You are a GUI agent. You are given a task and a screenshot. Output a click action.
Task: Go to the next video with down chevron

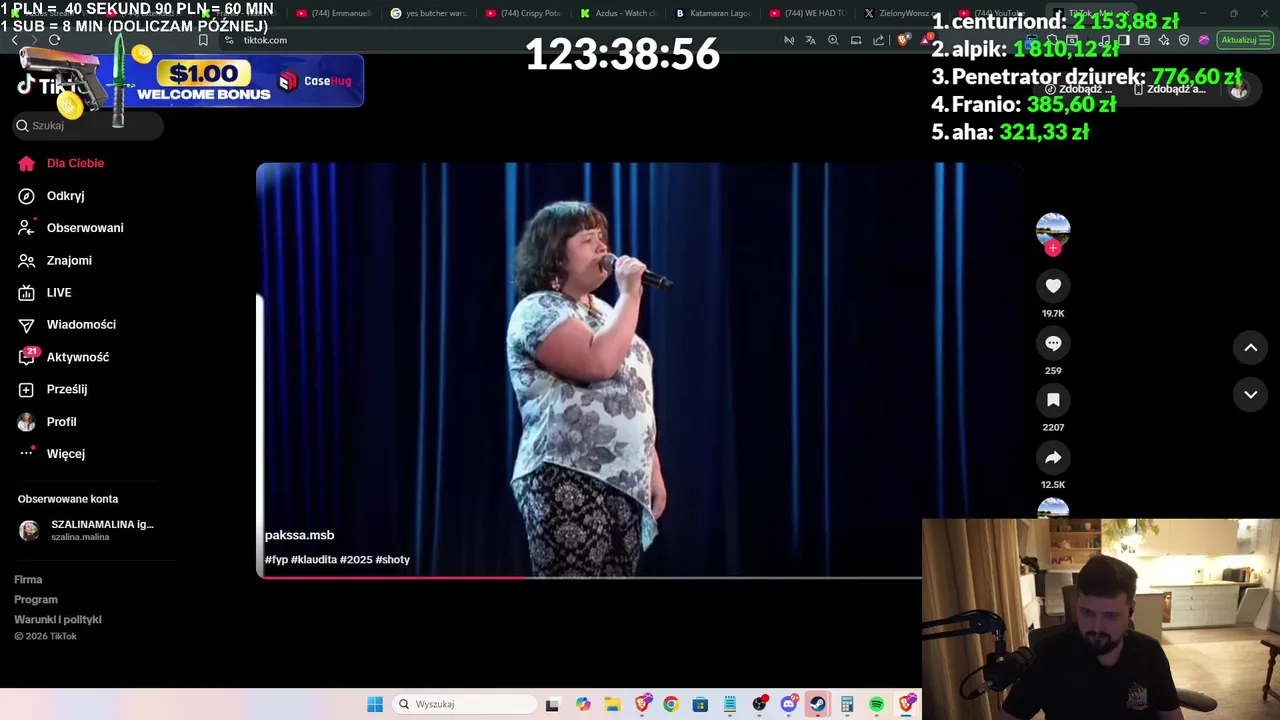[1250, 394]
